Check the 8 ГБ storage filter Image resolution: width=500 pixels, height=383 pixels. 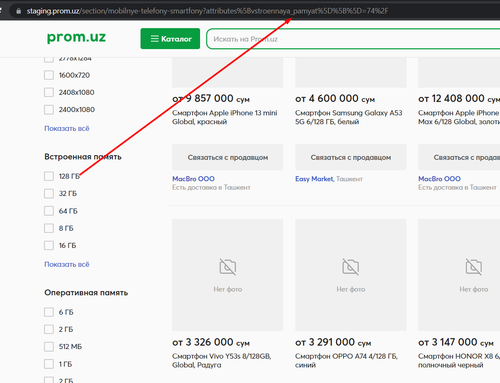click(x=49, y=228)
